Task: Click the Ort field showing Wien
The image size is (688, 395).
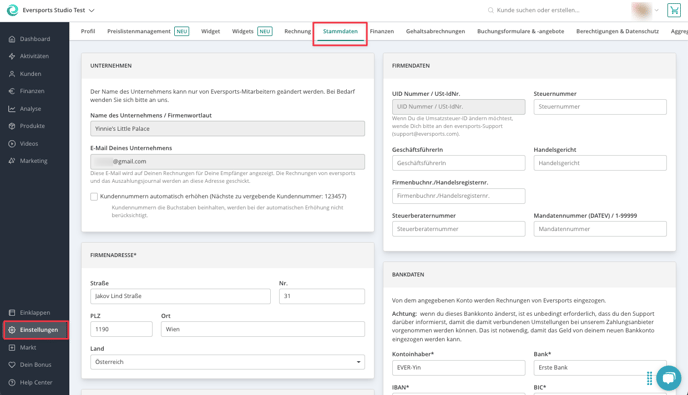Action: coord(263,329)
